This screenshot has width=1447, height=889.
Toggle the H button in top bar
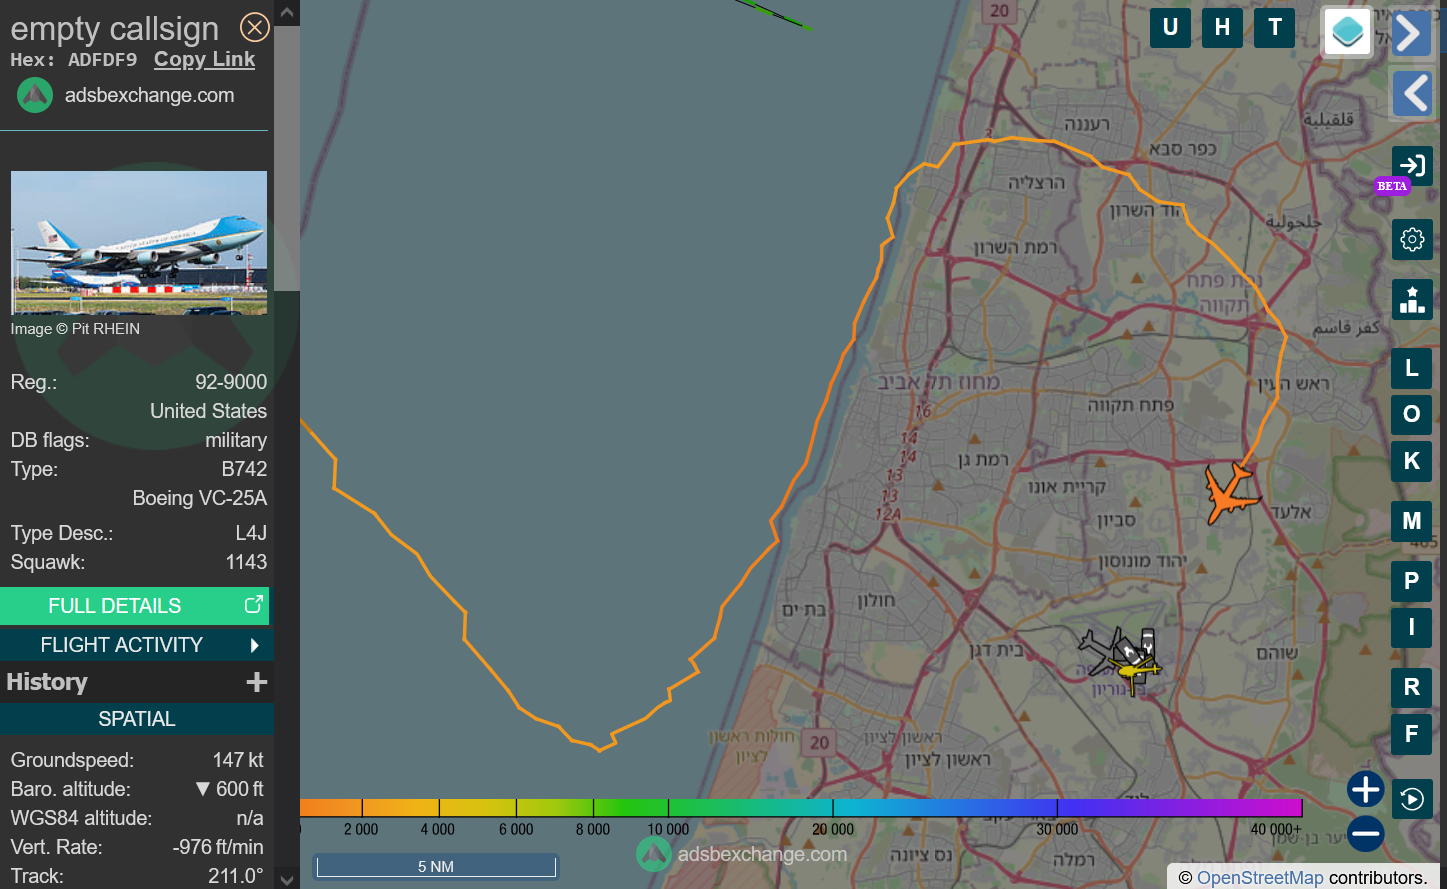click(x=1222, y=28)
